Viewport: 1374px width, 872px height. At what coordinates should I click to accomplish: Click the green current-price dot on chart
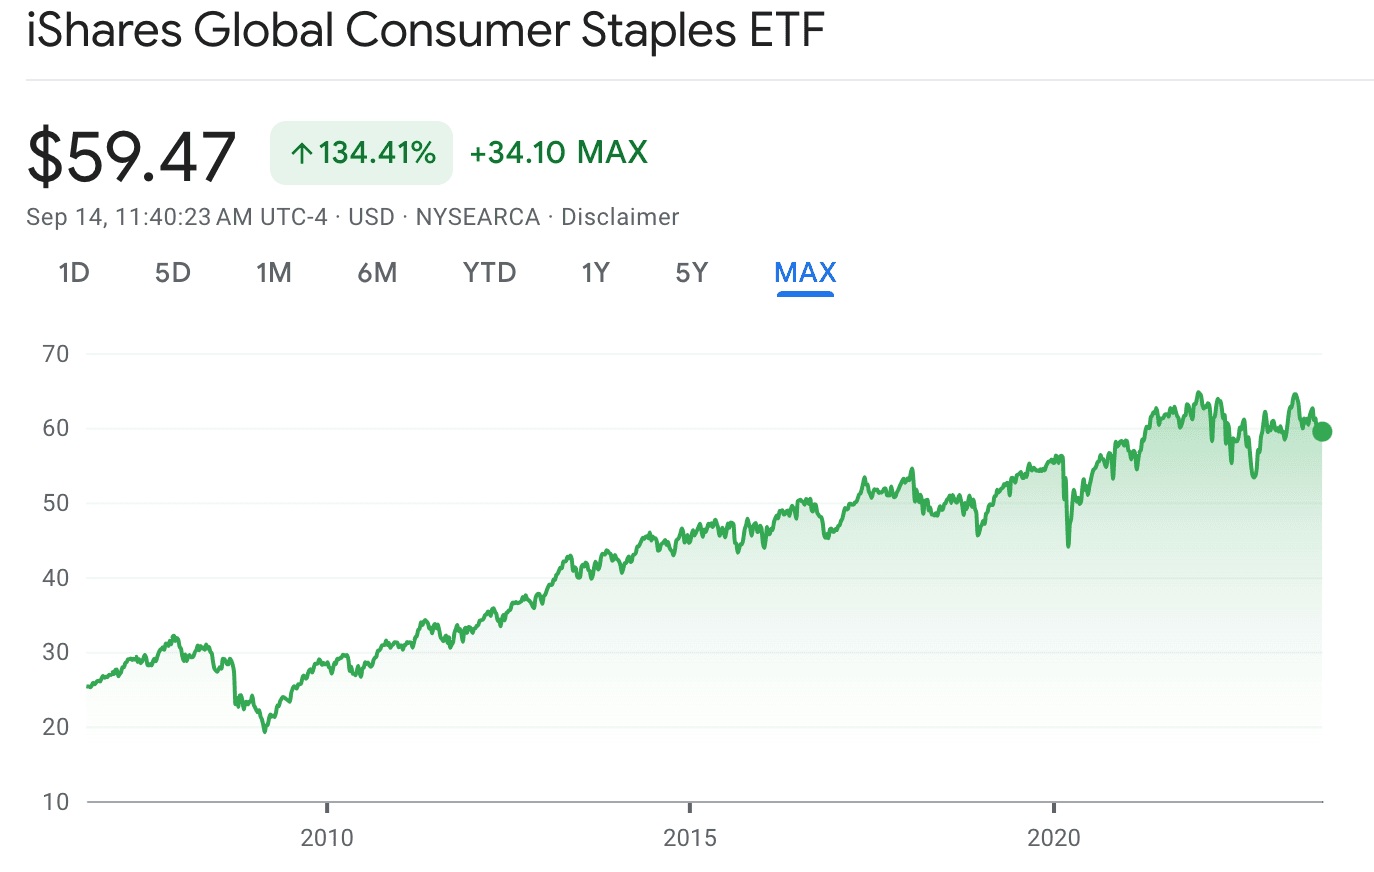coord(1322,432)
